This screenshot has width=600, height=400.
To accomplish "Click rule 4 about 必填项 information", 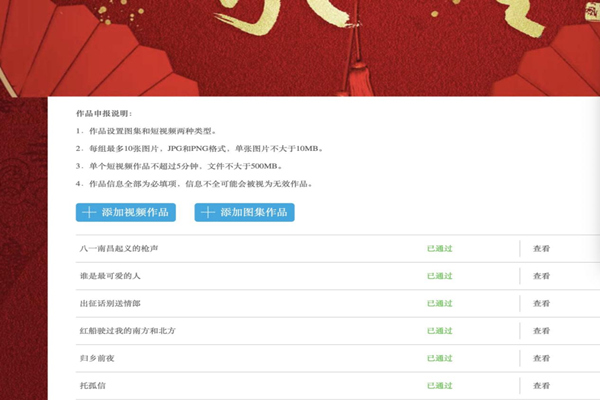I will click(x=194, y=184).
